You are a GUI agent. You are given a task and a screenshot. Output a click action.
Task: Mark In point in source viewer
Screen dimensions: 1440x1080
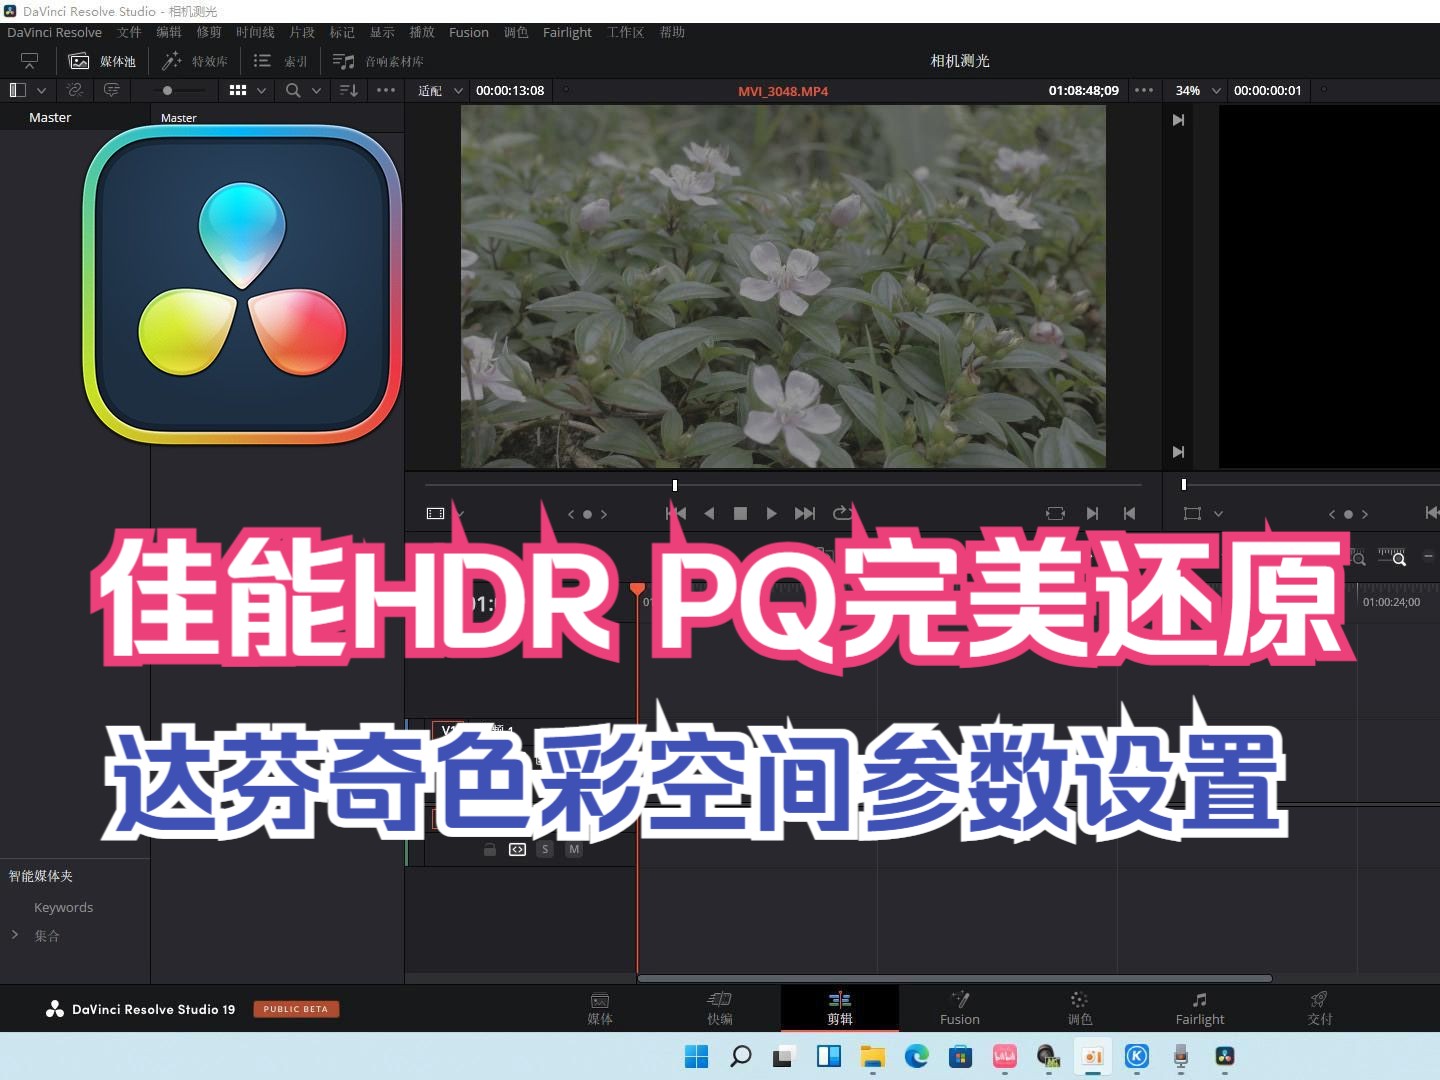[1092, 513]
